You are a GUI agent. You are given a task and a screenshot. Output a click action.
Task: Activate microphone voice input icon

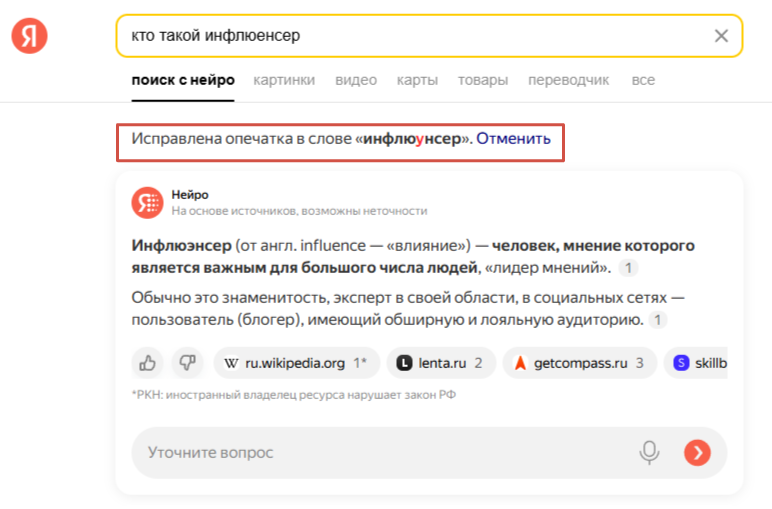point(650,452)
